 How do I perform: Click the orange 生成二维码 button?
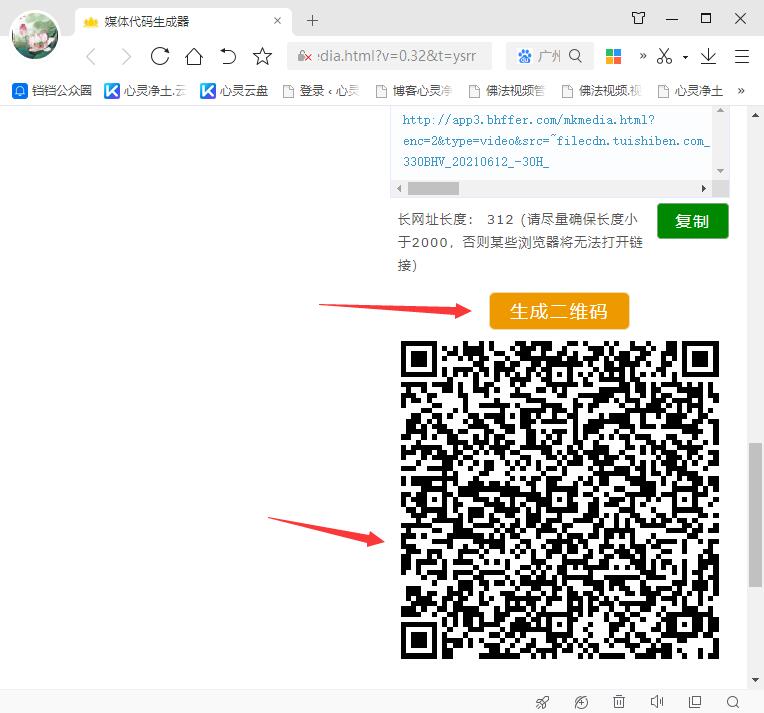point(559,311)
